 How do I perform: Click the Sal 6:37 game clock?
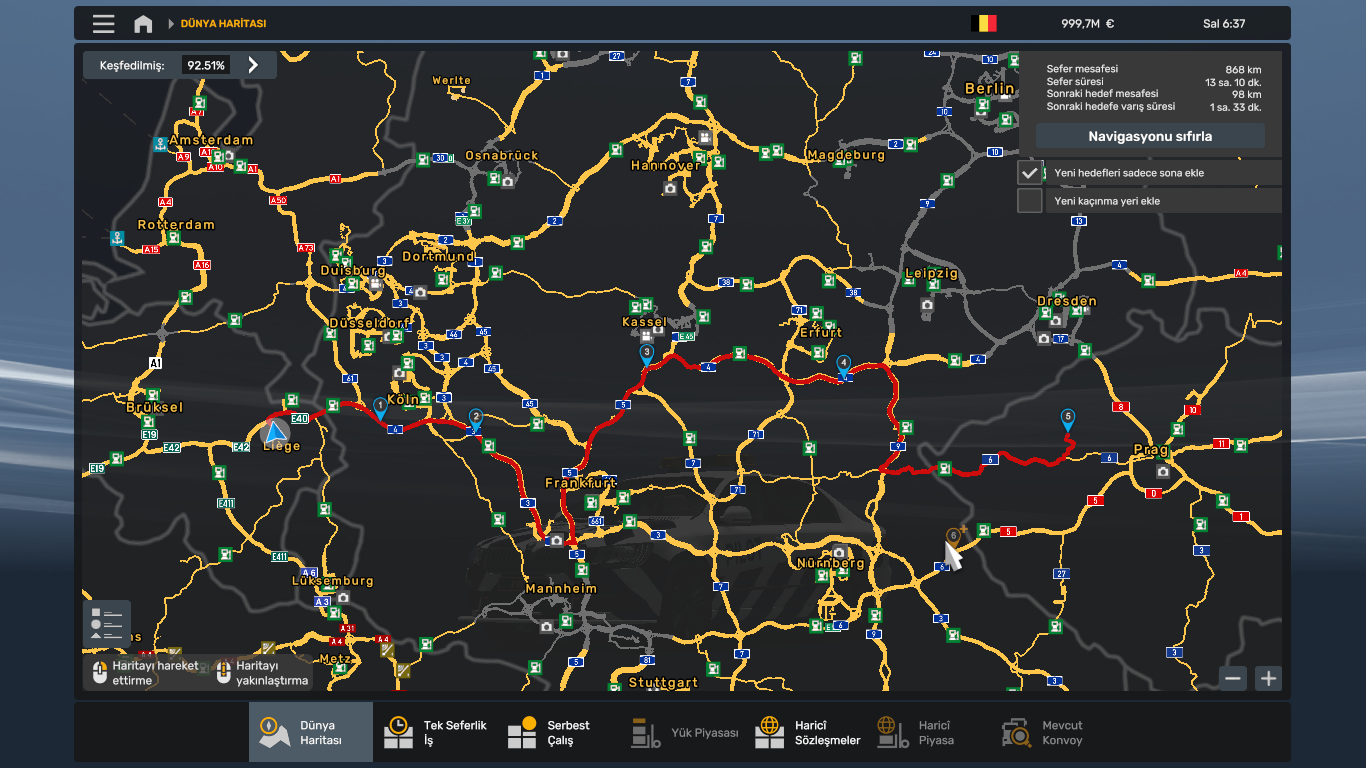1224,24
